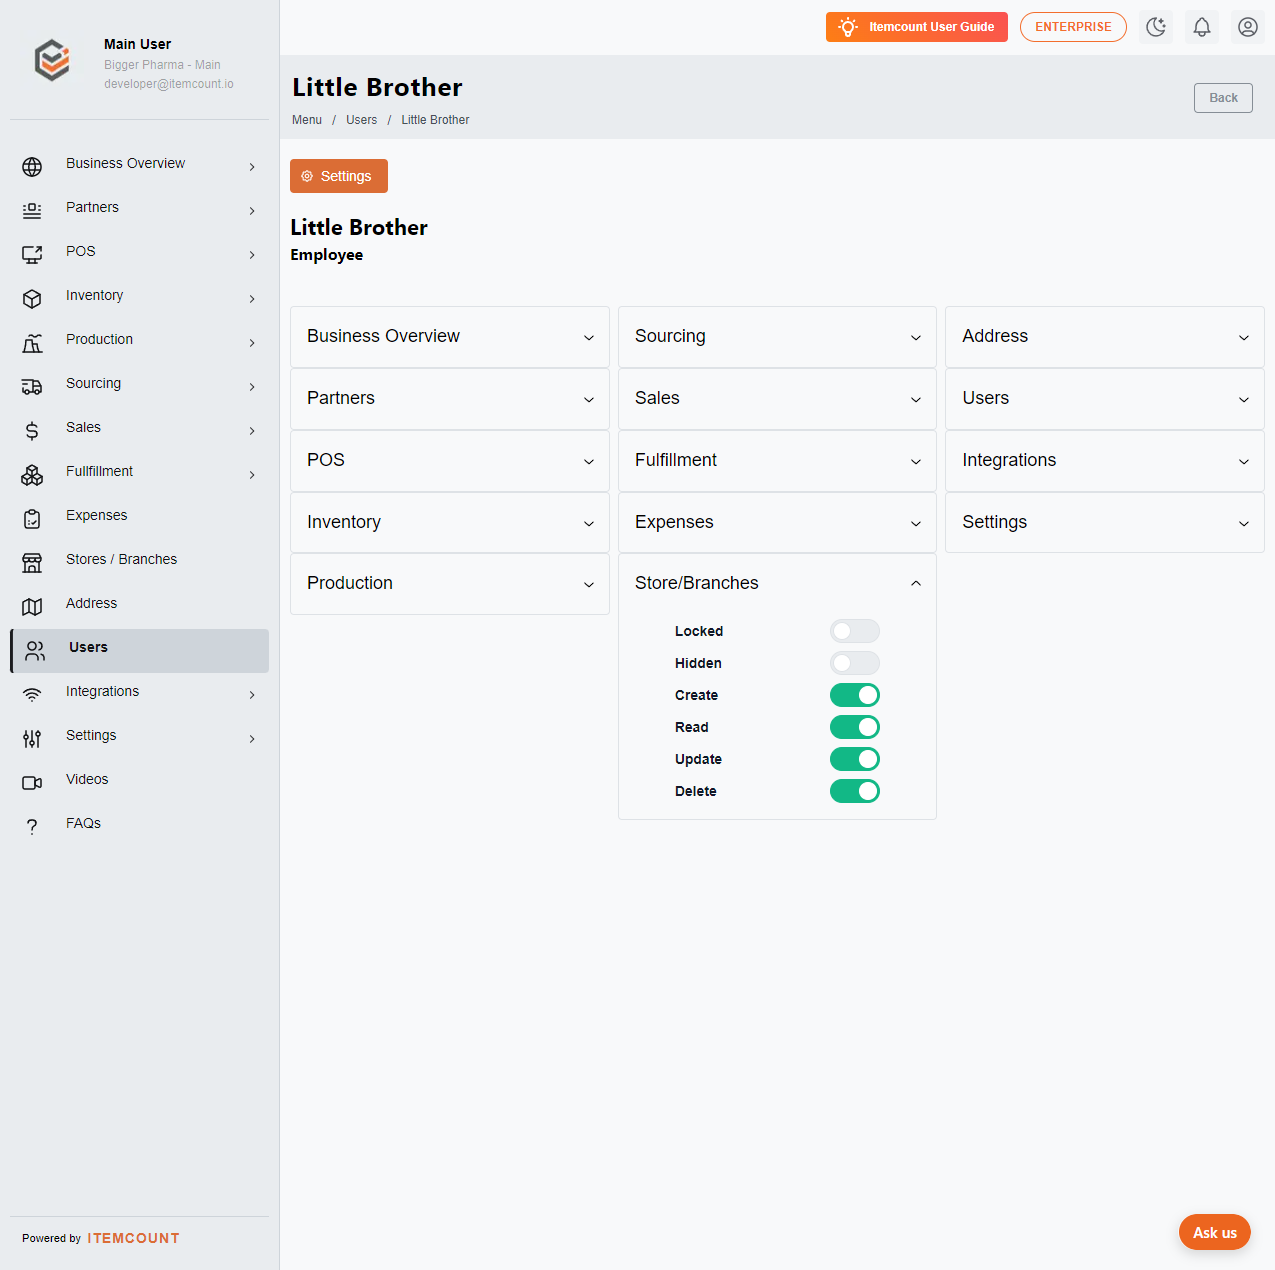This screenshot has width=1275, height=1270.
Task: Click the Expenses clipboard icon
Action: pyautogui.click(x=32, y=519)
